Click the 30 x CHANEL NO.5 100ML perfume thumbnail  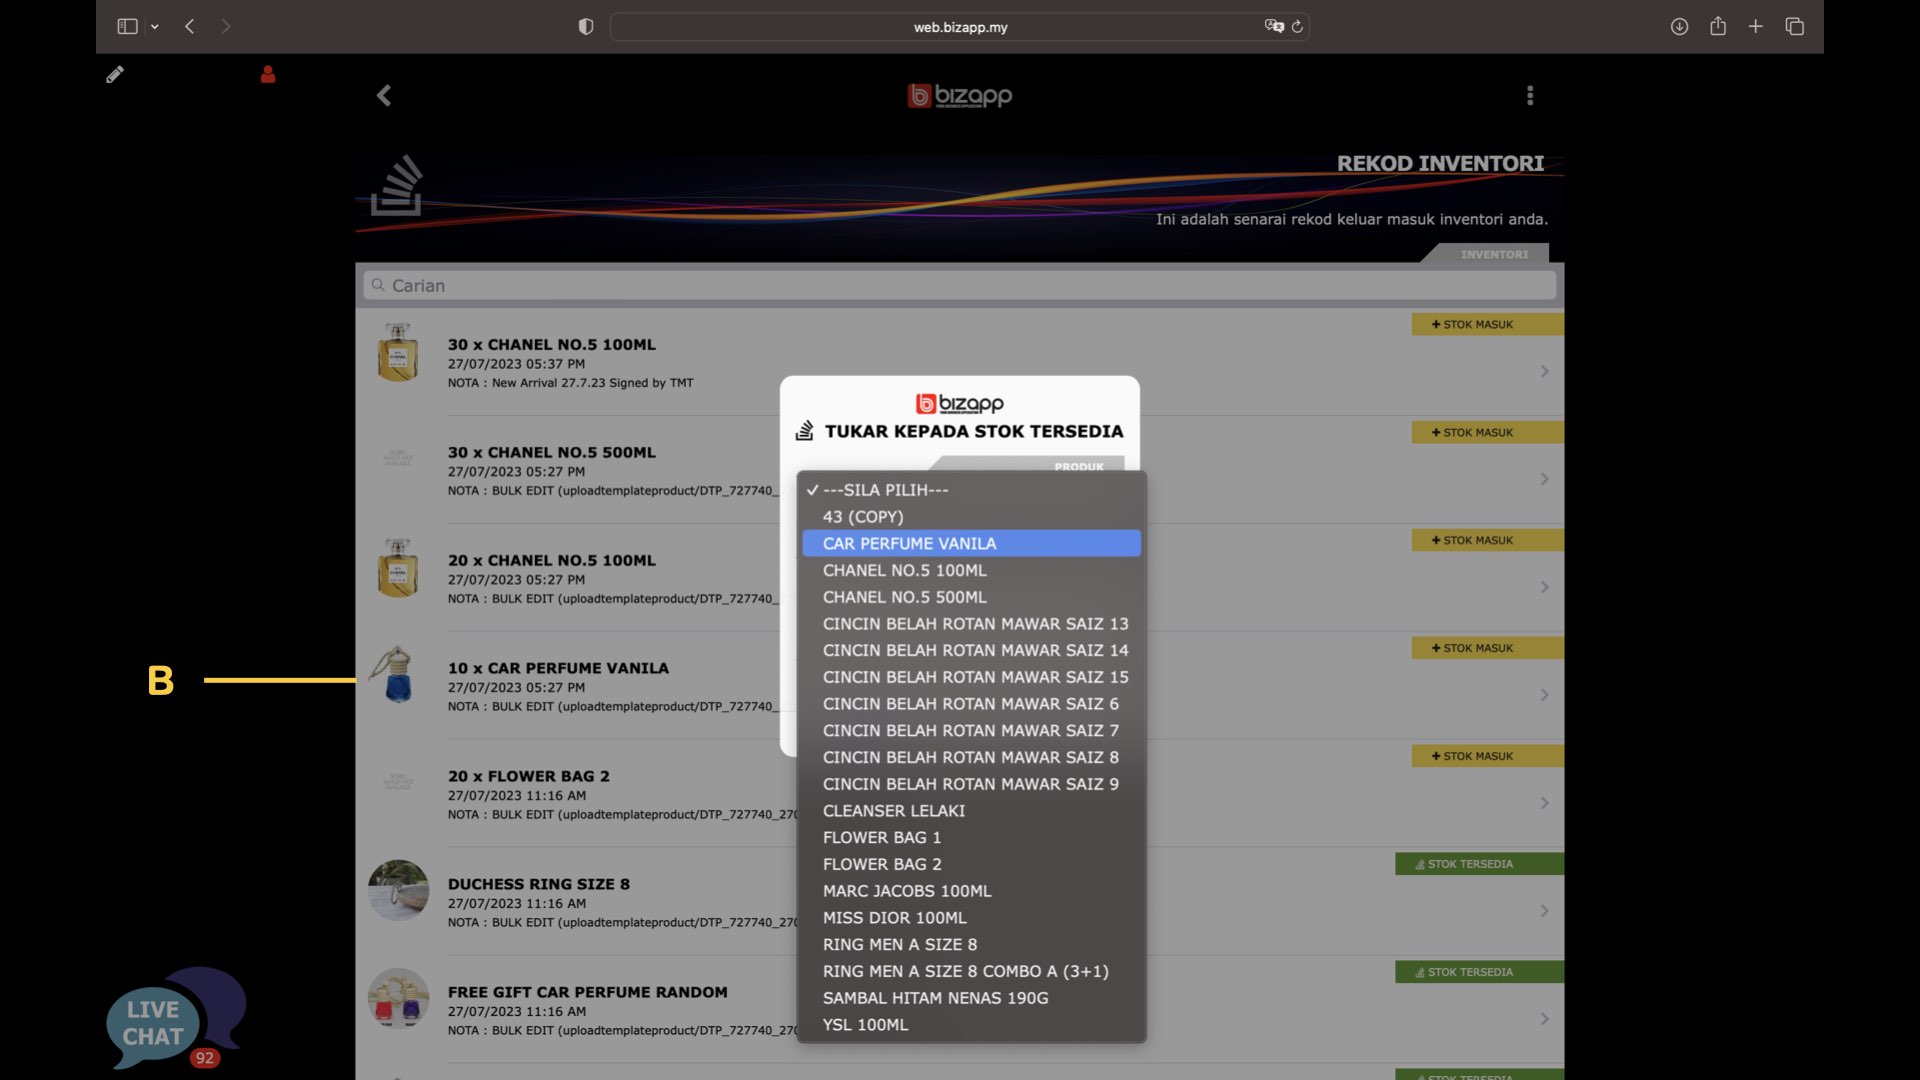(x=398, y=352)
